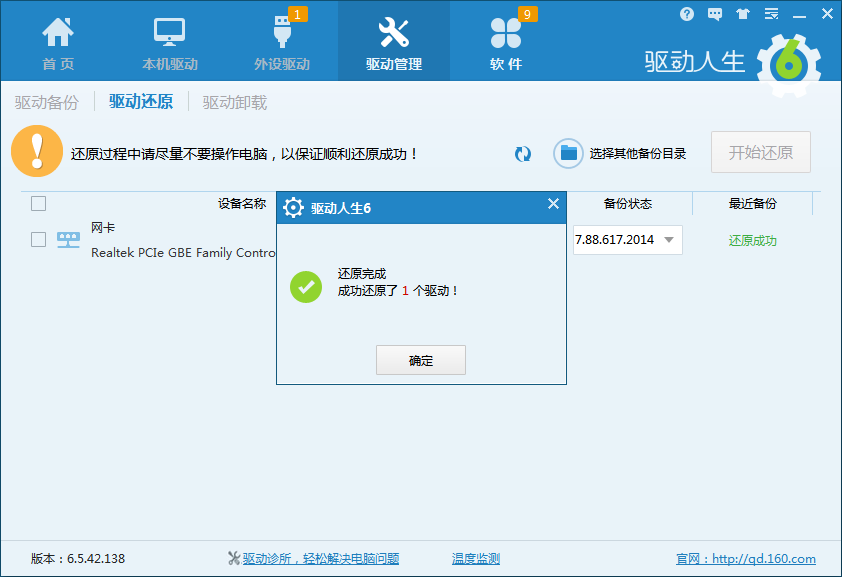Open 外设驱动 peripheral drivers section

click(281, 42)
